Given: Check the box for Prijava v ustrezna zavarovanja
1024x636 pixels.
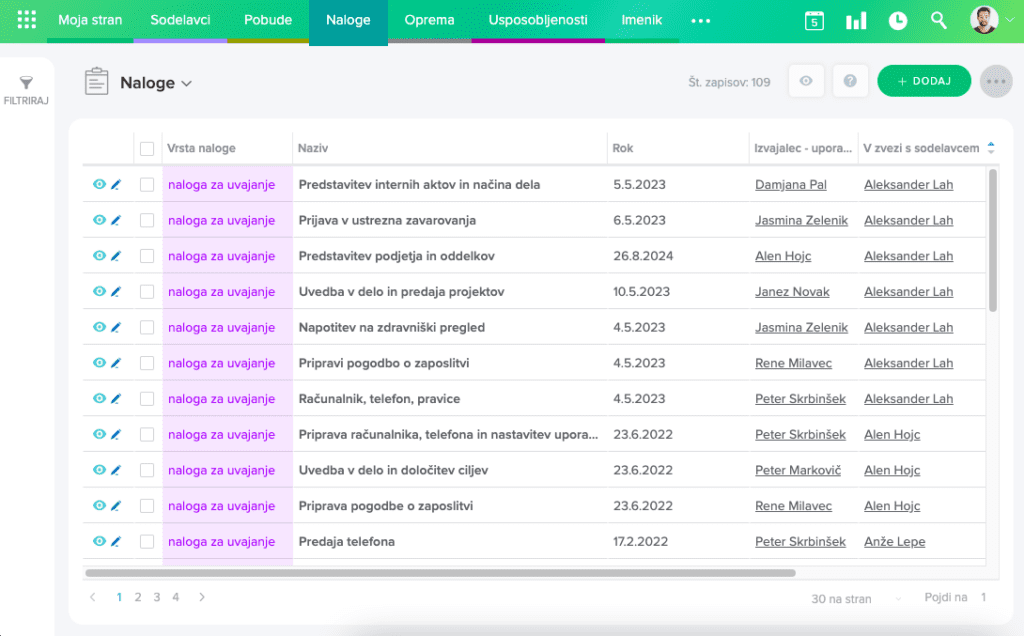Looking at the screenshot, I should point(147,221).
